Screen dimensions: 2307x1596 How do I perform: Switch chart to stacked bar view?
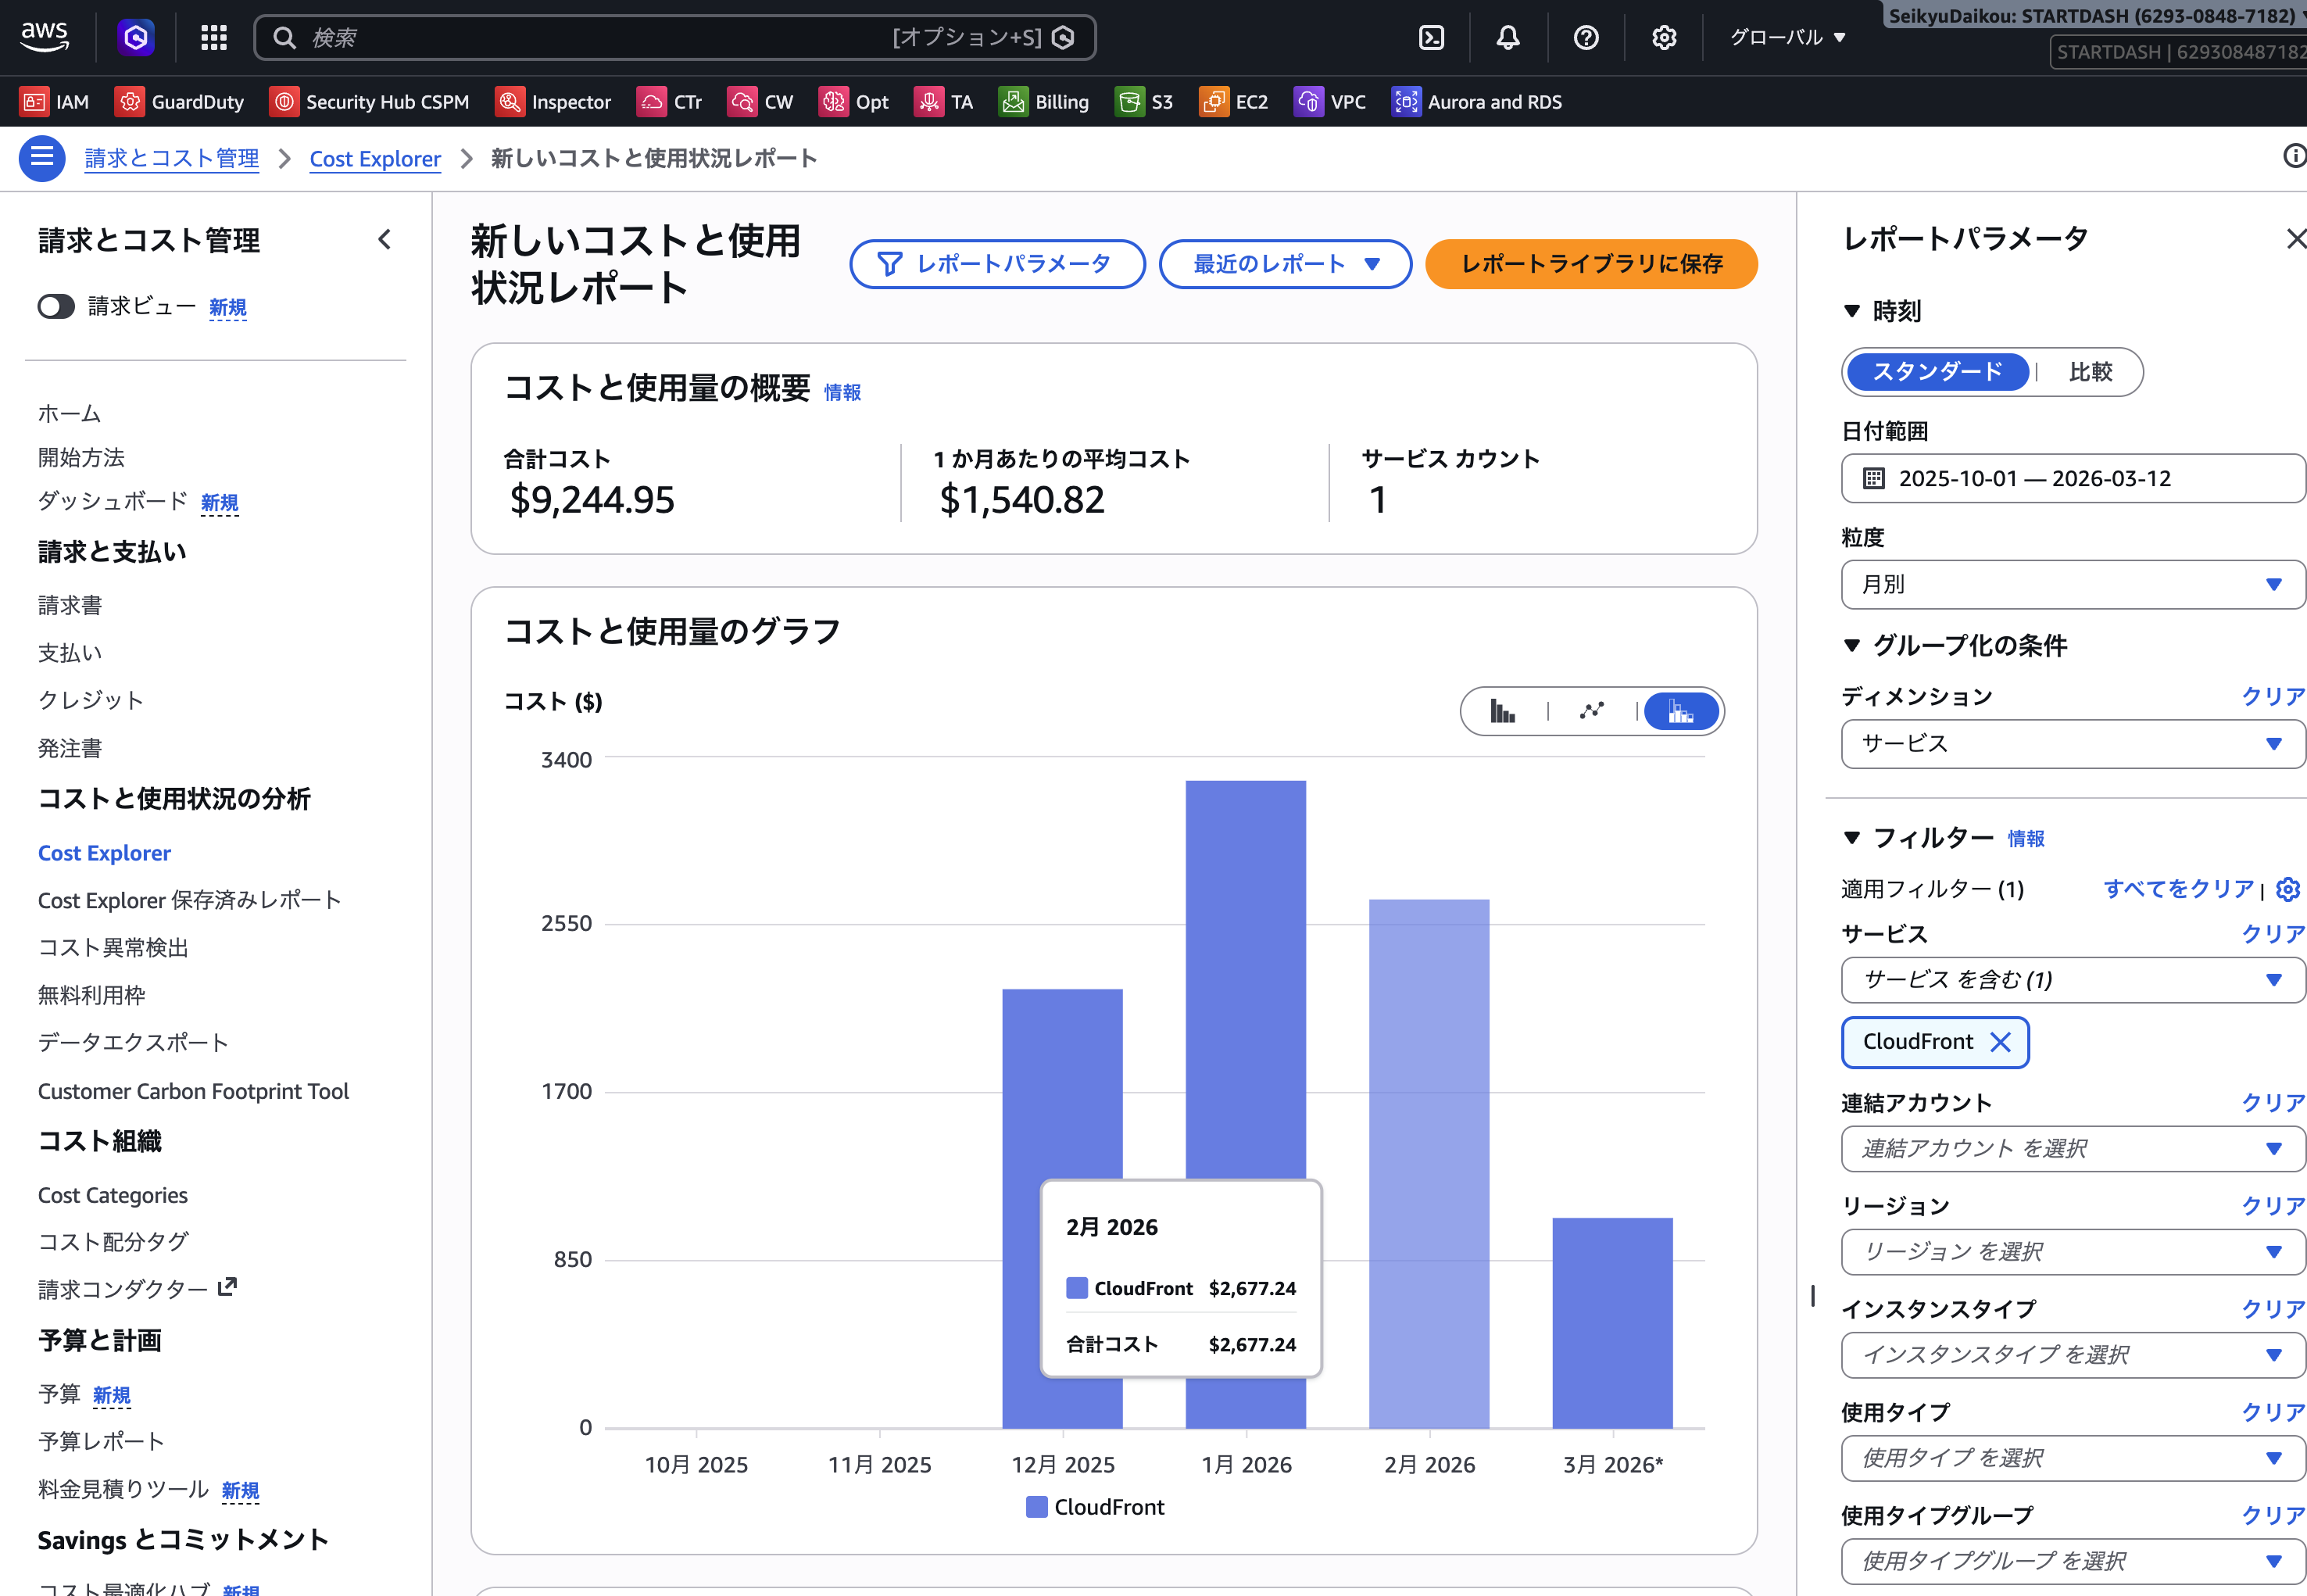[1681, 711]
